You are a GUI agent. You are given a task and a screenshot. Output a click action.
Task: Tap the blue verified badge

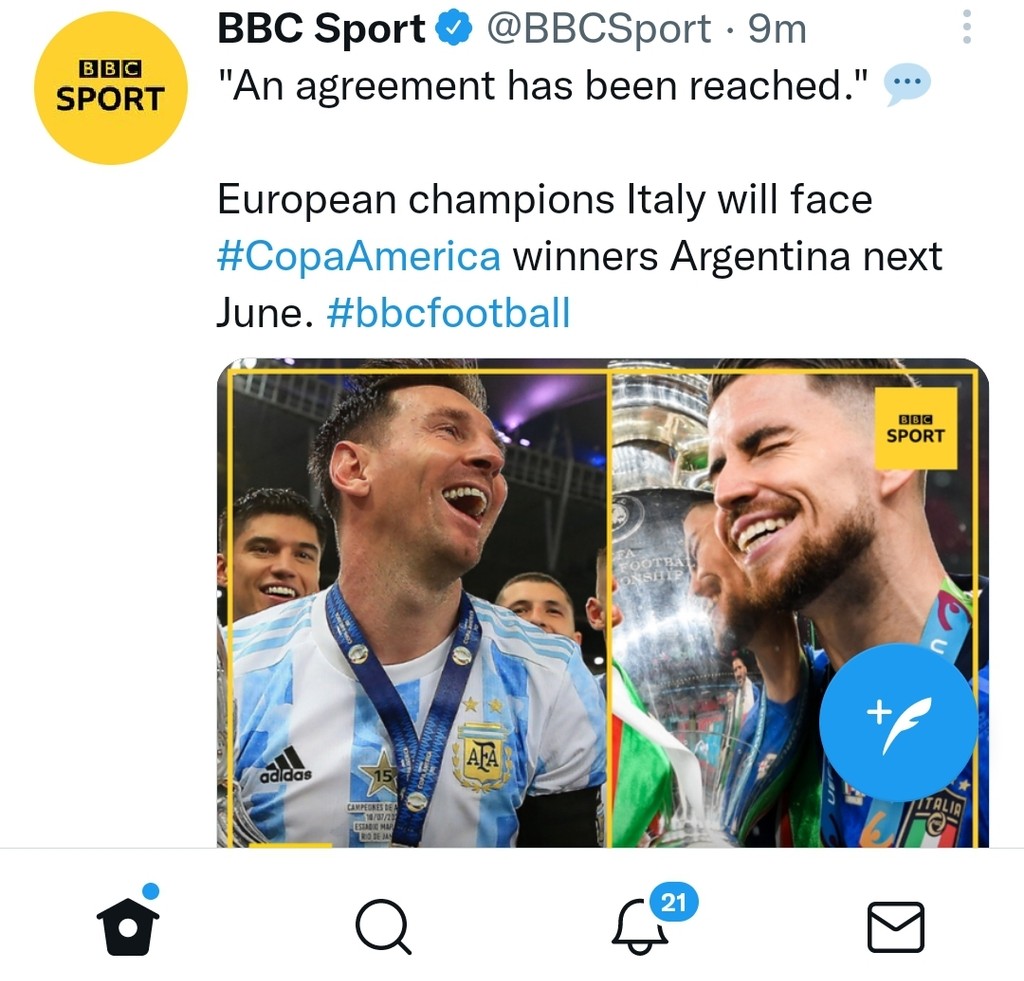pos(455,30)
